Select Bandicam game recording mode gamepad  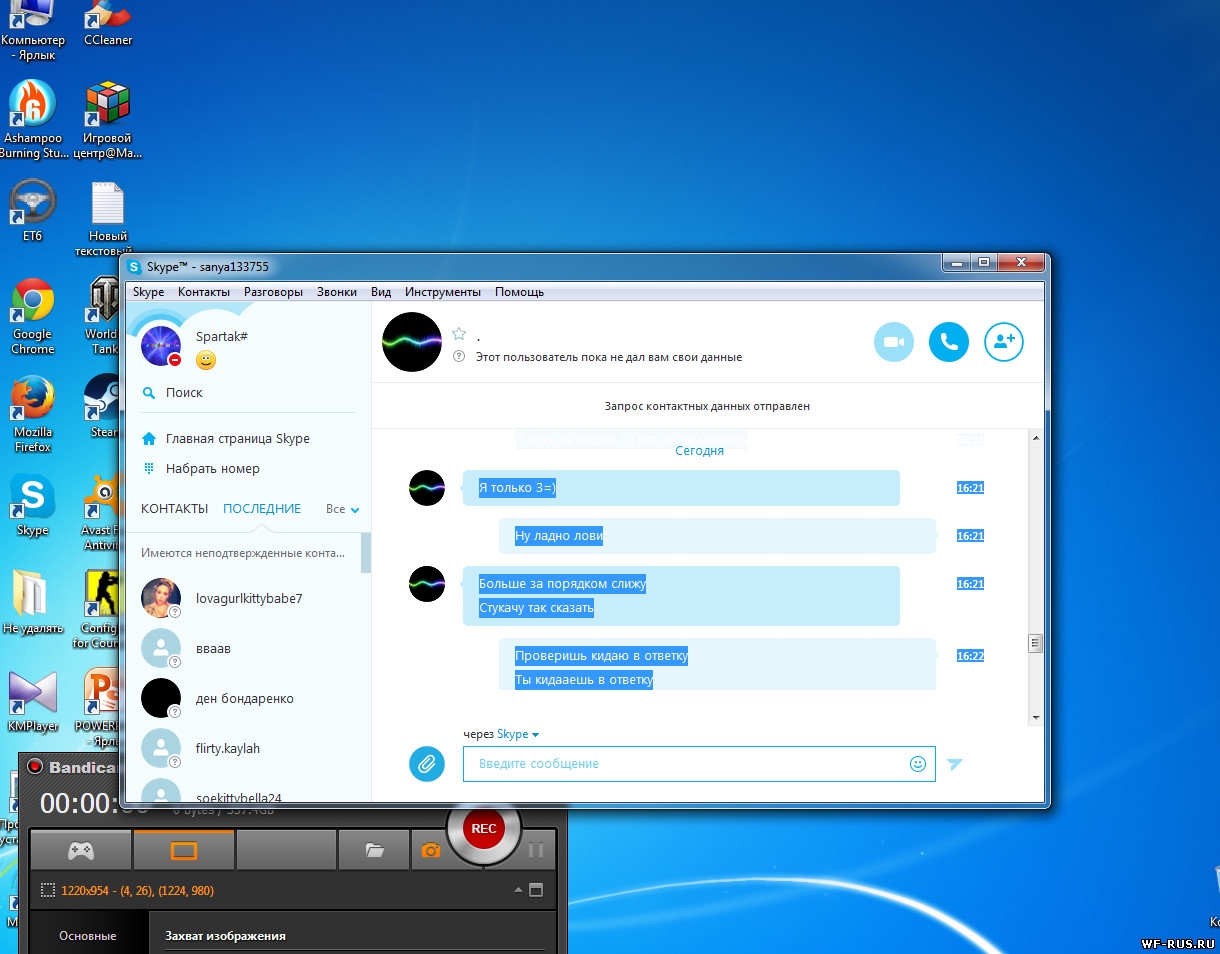coord(81,850)
